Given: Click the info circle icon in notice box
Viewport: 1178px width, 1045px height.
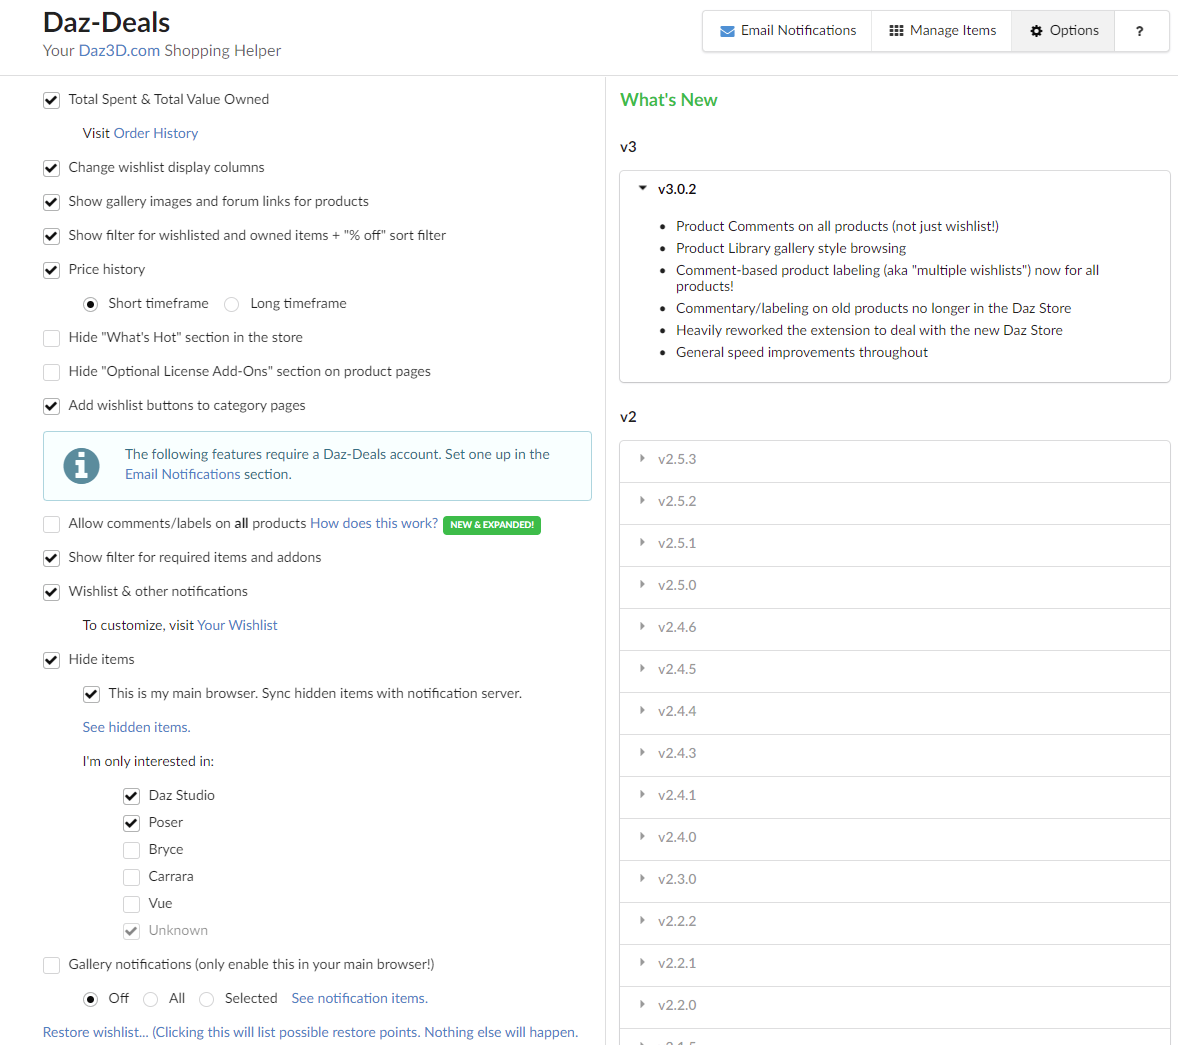Looking at the screenshot, I should (x=81, y=465).
